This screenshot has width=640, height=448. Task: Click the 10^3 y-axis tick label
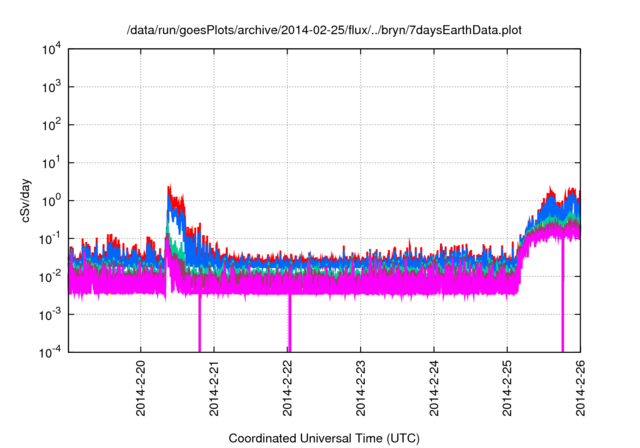point(51,86)
